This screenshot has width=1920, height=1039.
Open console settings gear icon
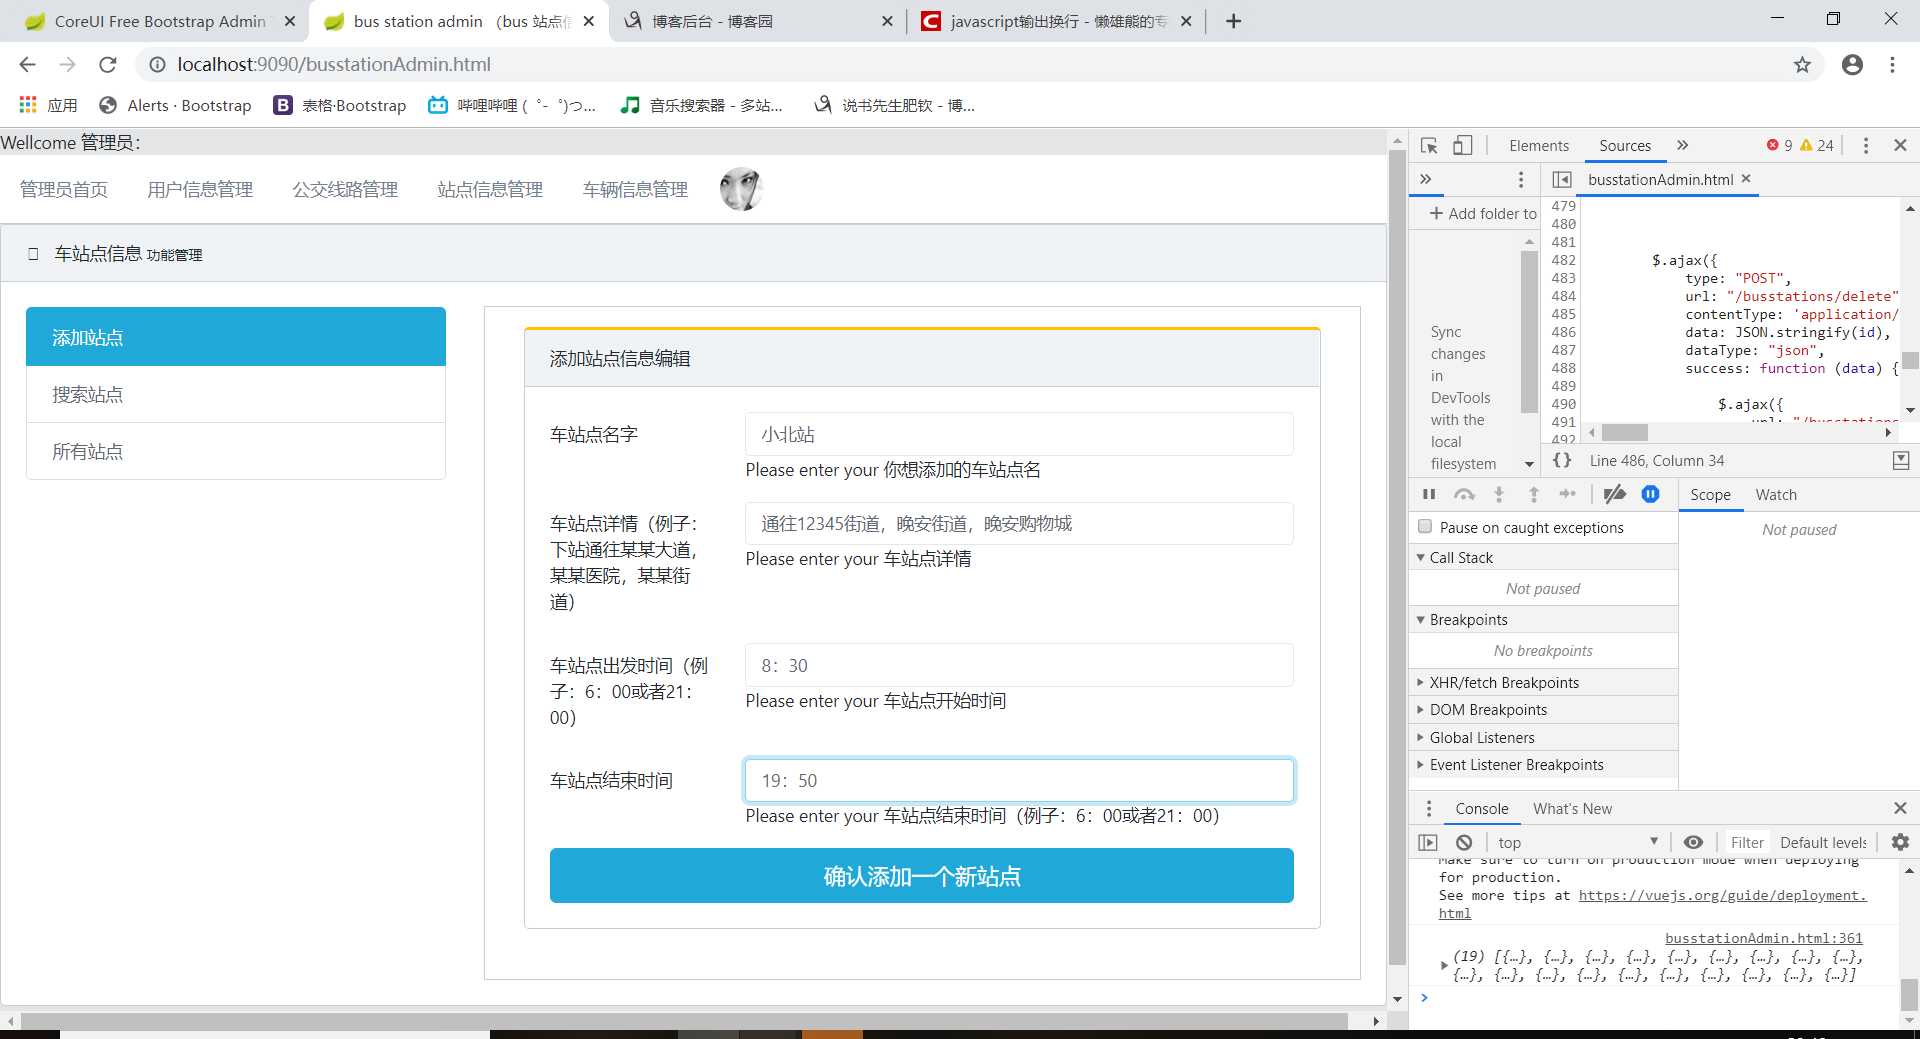pyautogui.click(x=1900, y=842)
